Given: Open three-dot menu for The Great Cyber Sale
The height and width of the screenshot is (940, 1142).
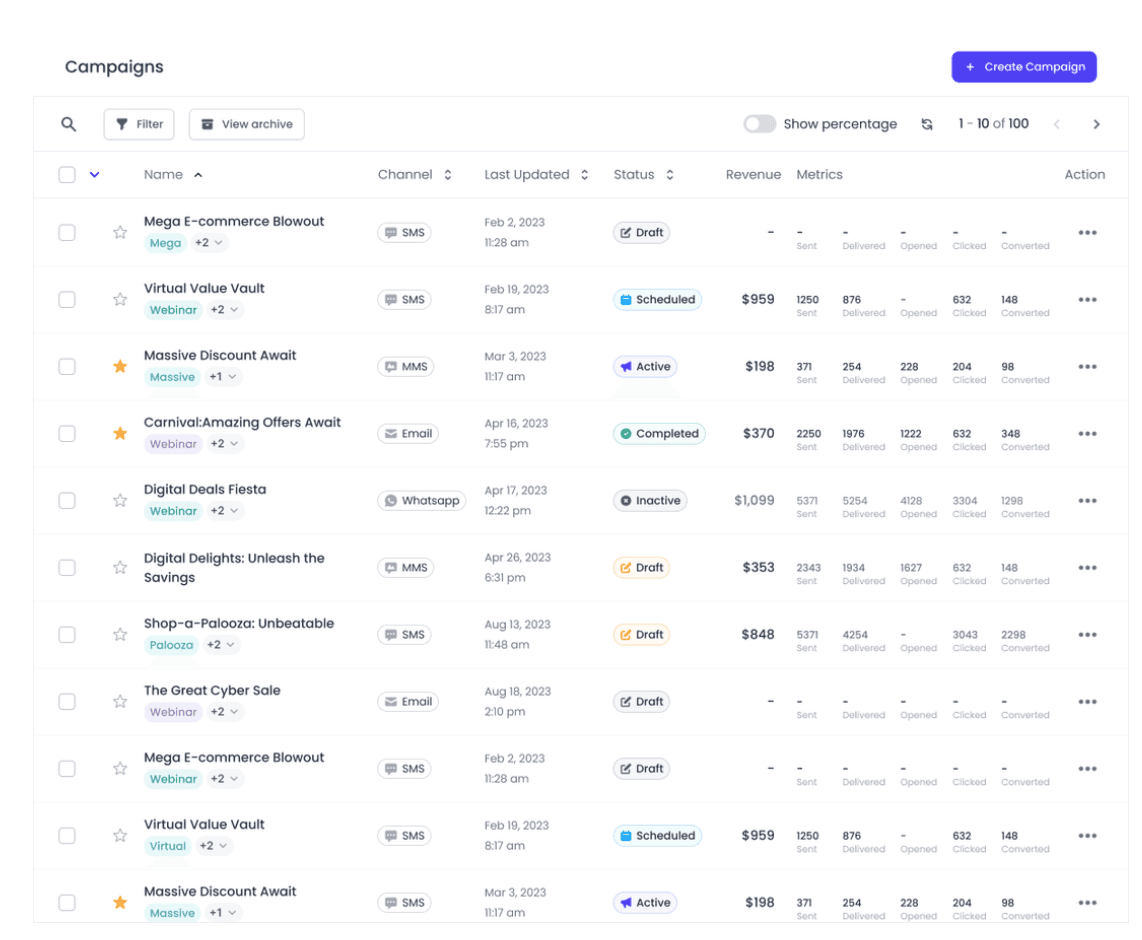Looking at the screenshot, I should pos(1087,702).
